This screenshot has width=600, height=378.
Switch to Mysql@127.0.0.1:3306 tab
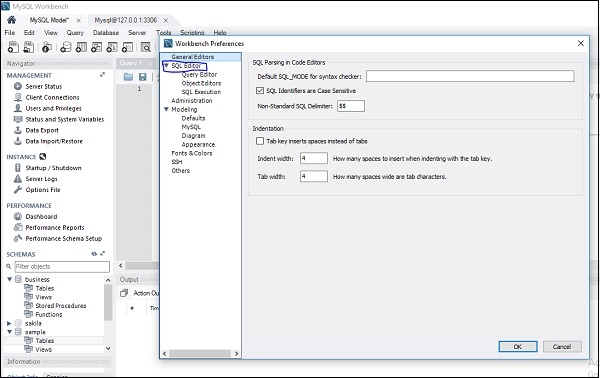click(126, 20)
